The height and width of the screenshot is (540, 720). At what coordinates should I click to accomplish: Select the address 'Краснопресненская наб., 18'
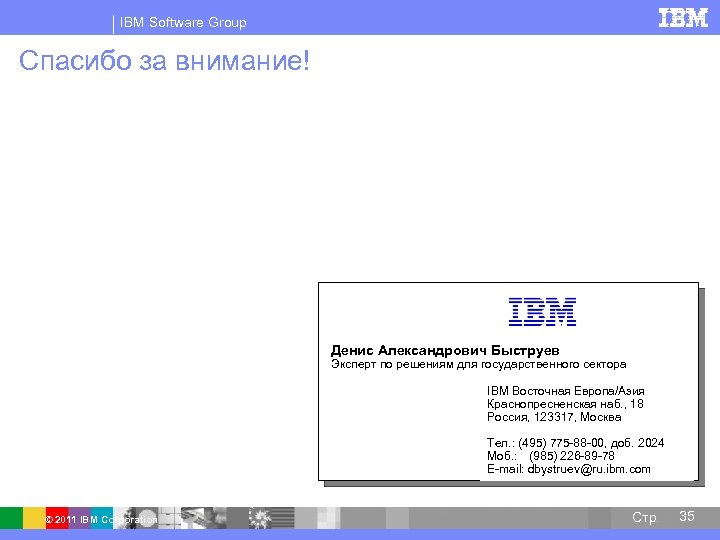(x=565, y=404)
